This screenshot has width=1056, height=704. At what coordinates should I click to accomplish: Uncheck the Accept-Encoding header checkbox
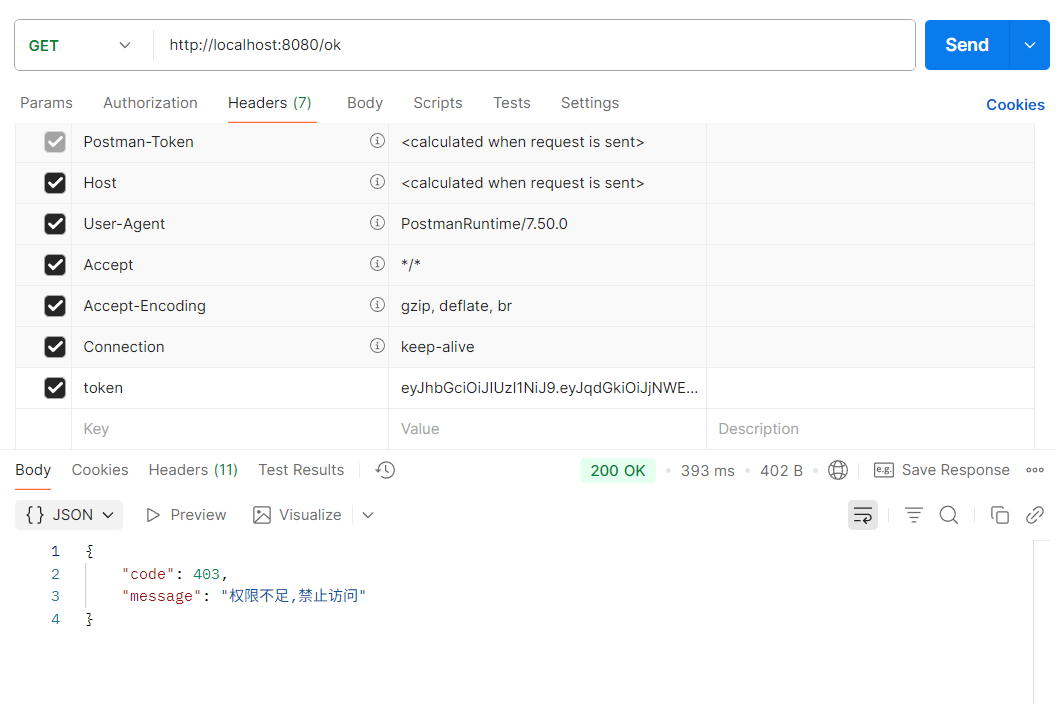click(55, 307)
